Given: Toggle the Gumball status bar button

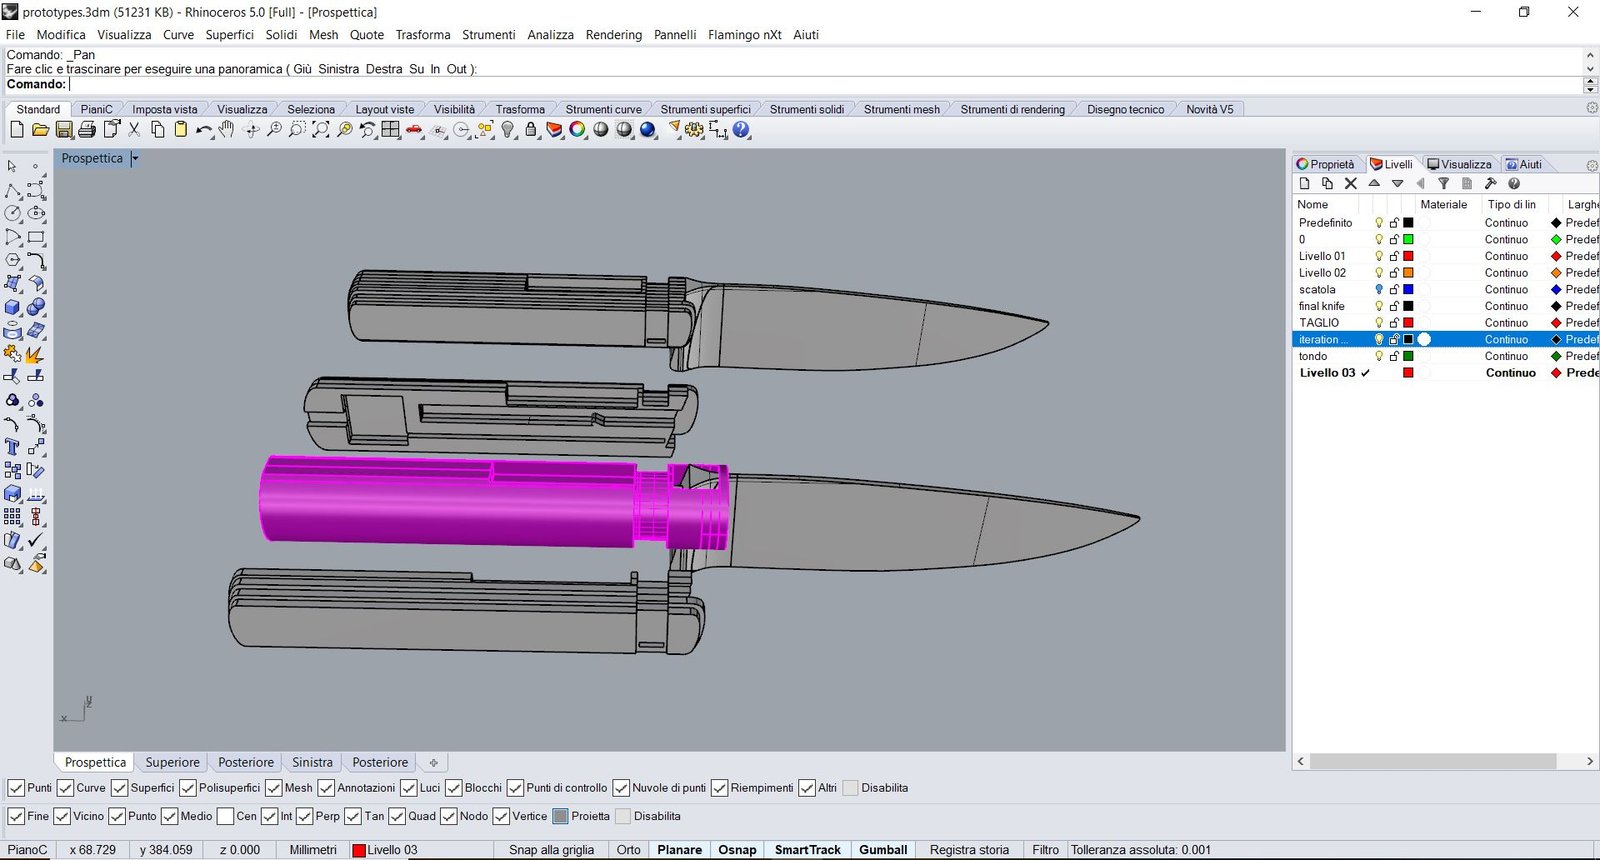Looking at the screenshot, I should [x=883, y=850].
